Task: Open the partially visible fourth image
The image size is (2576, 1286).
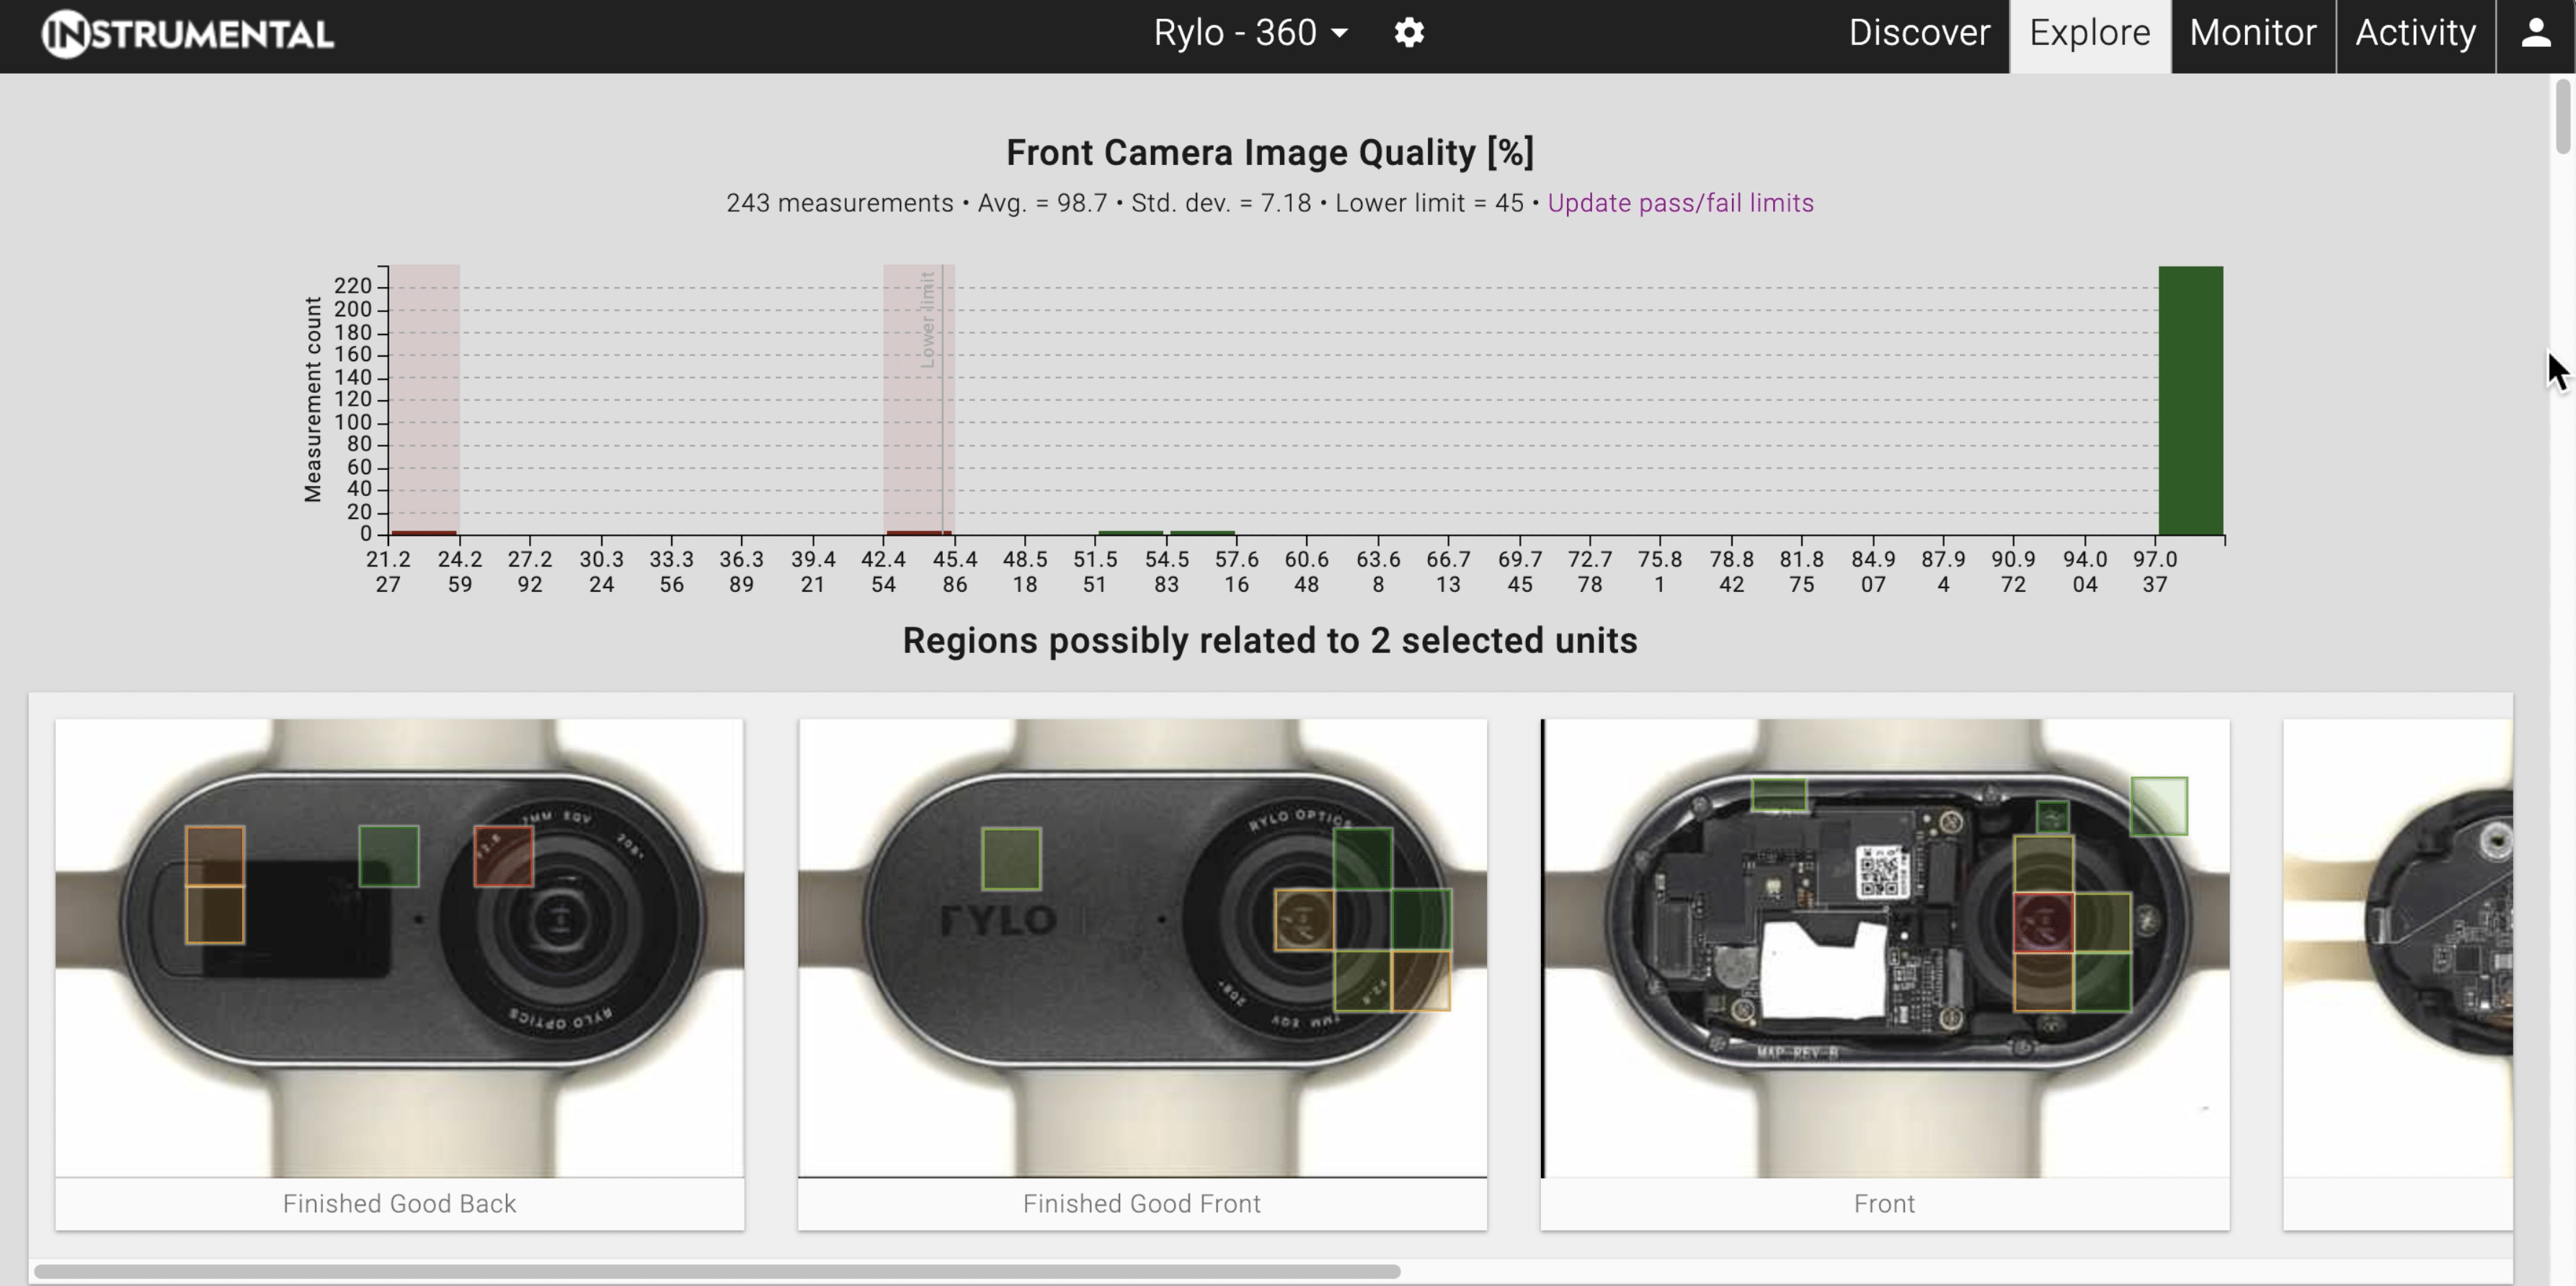Action: (x=2397, y=947)
